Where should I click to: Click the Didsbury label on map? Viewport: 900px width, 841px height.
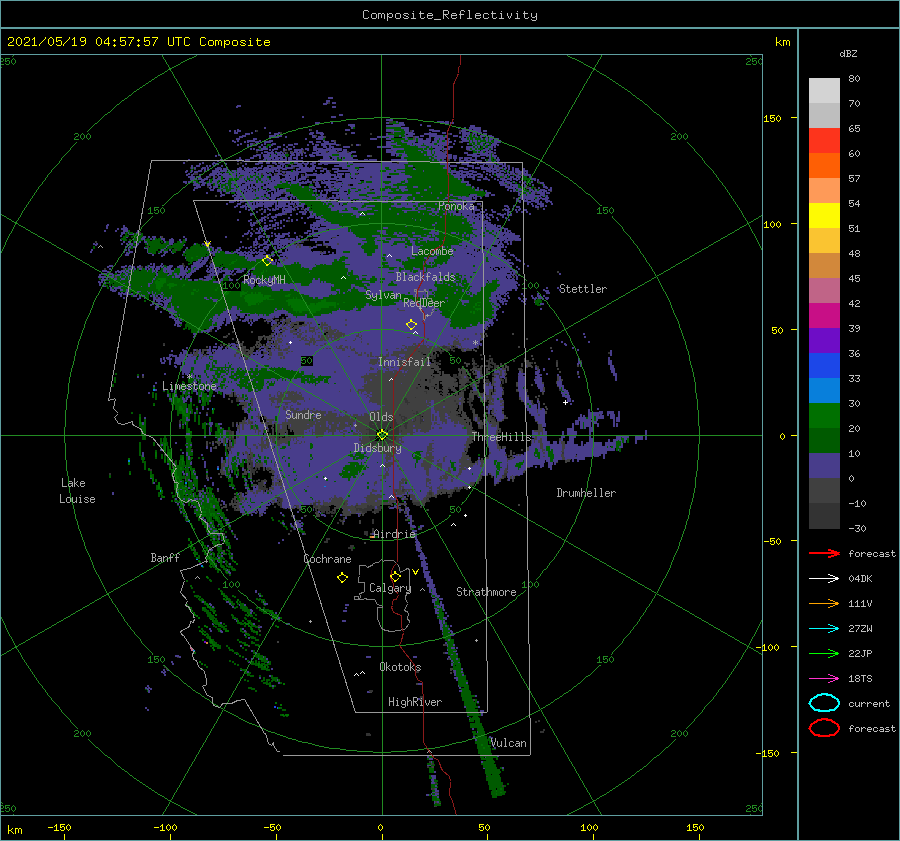(x=377, y=448)
